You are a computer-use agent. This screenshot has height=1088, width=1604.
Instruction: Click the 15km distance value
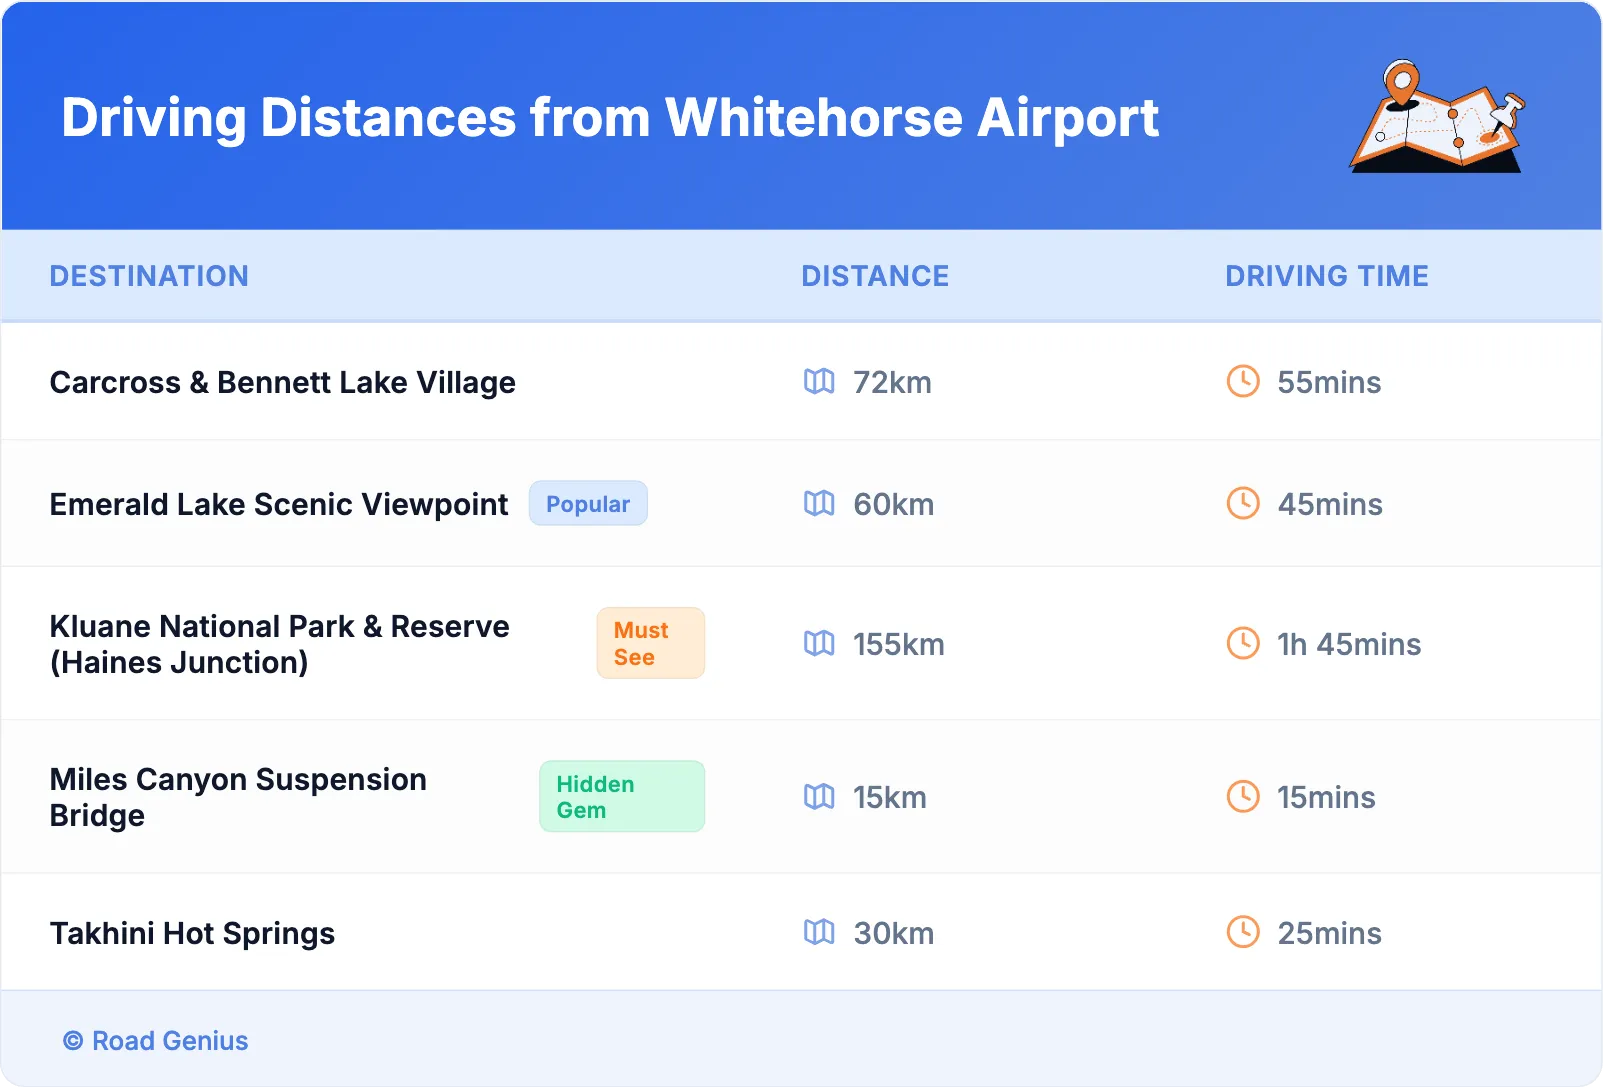[x=890, y=797]
